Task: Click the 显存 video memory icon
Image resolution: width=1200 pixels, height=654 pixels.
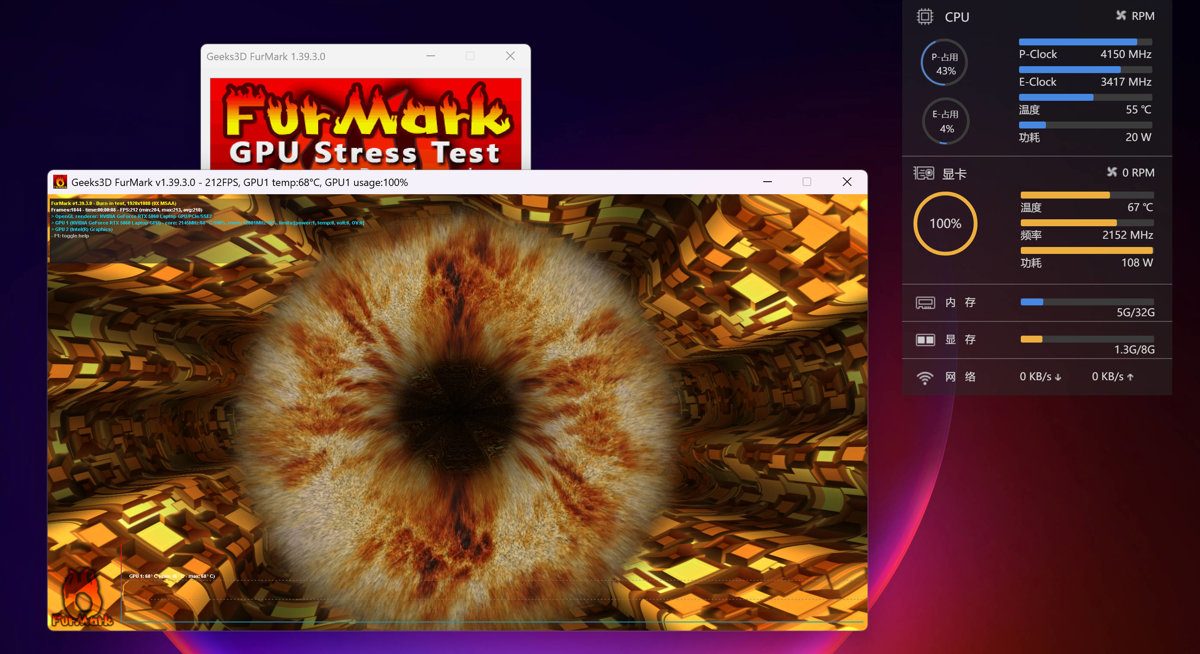Action: click(925, 340)
